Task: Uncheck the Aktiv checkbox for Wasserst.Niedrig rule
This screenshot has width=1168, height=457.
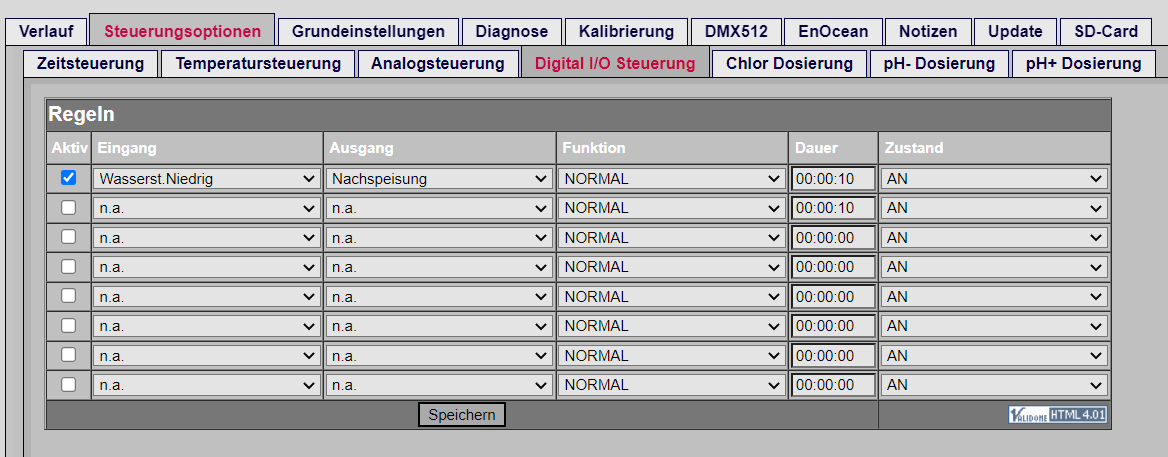Action: pos(69,178)
